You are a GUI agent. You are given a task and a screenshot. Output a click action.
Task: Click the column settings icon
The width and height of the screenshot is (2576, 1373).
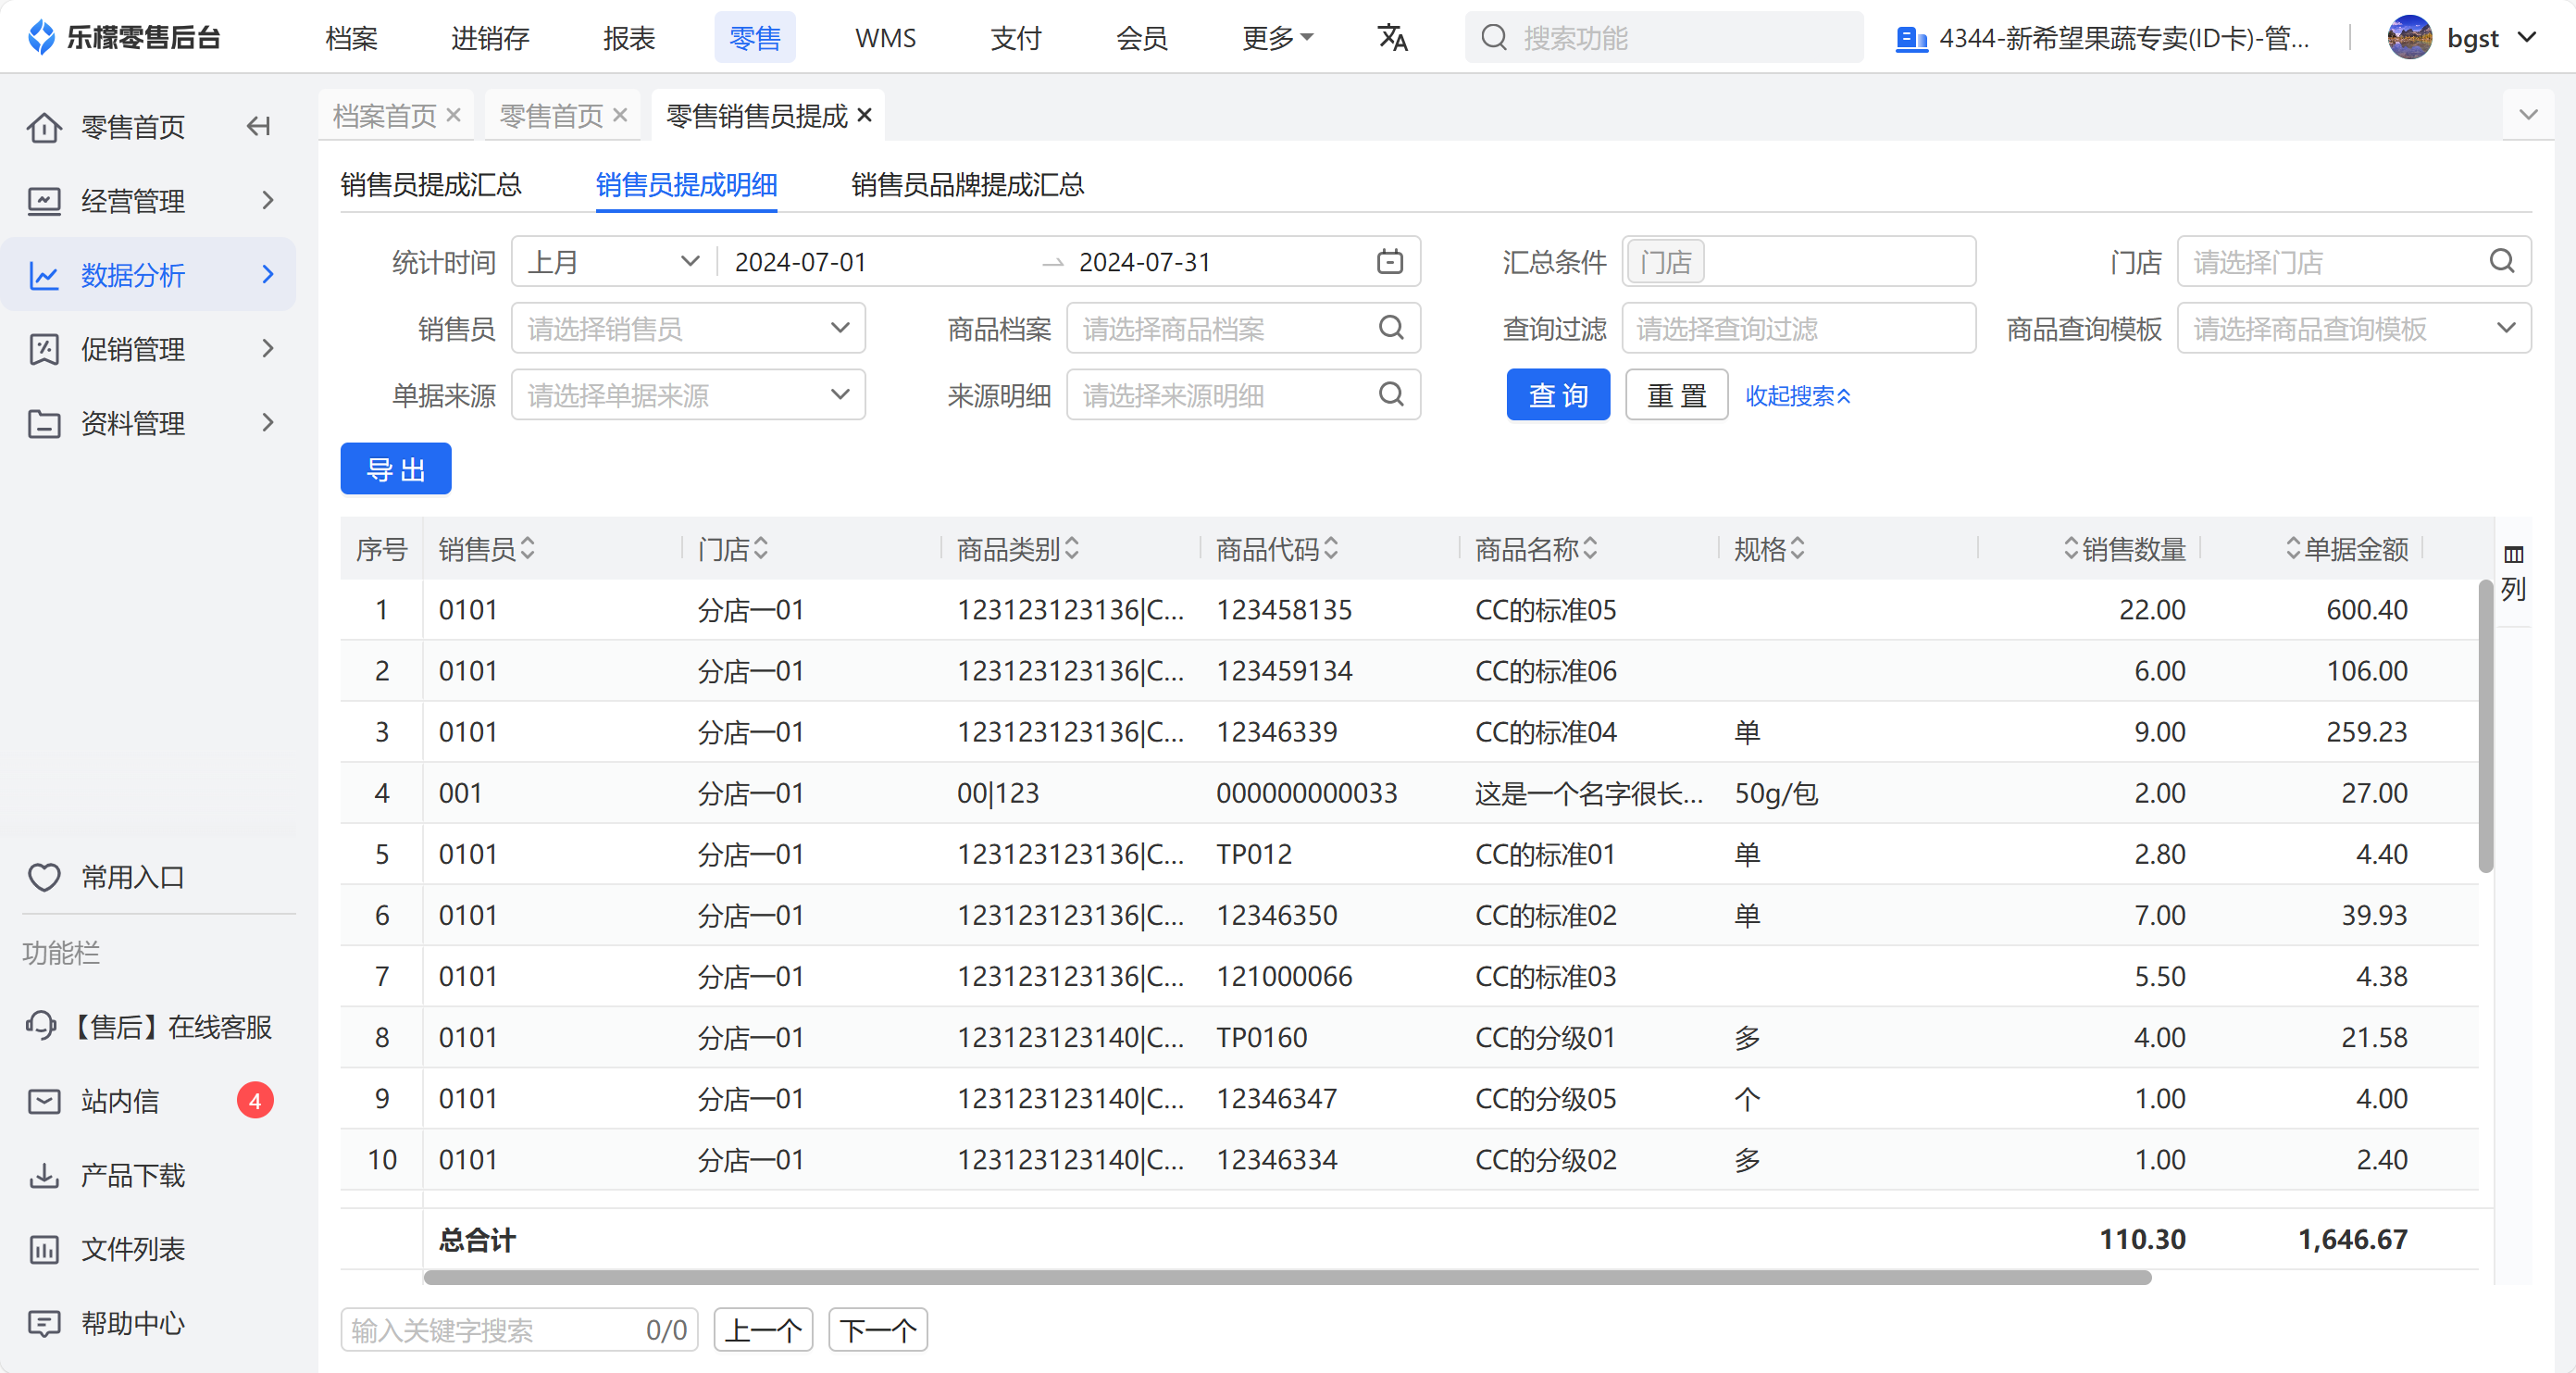click(2513, 555)
